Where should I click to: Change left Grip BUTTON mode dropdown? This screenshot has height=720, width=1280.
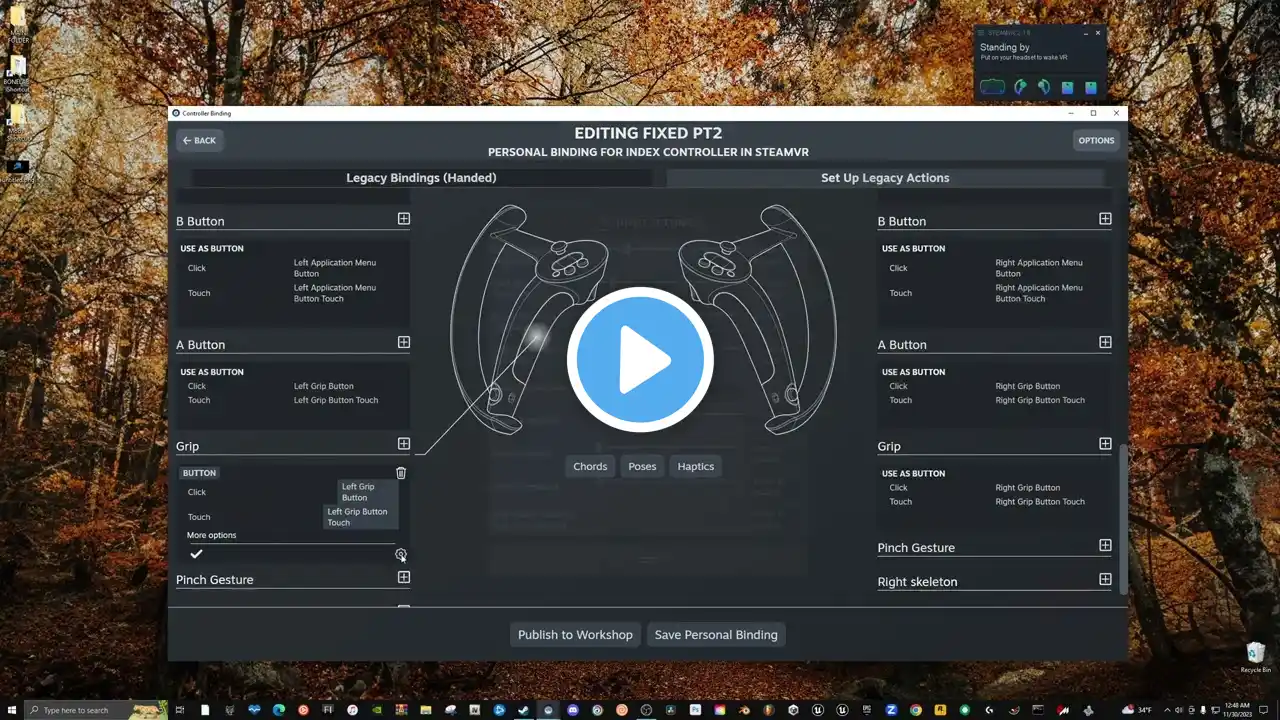199,473
